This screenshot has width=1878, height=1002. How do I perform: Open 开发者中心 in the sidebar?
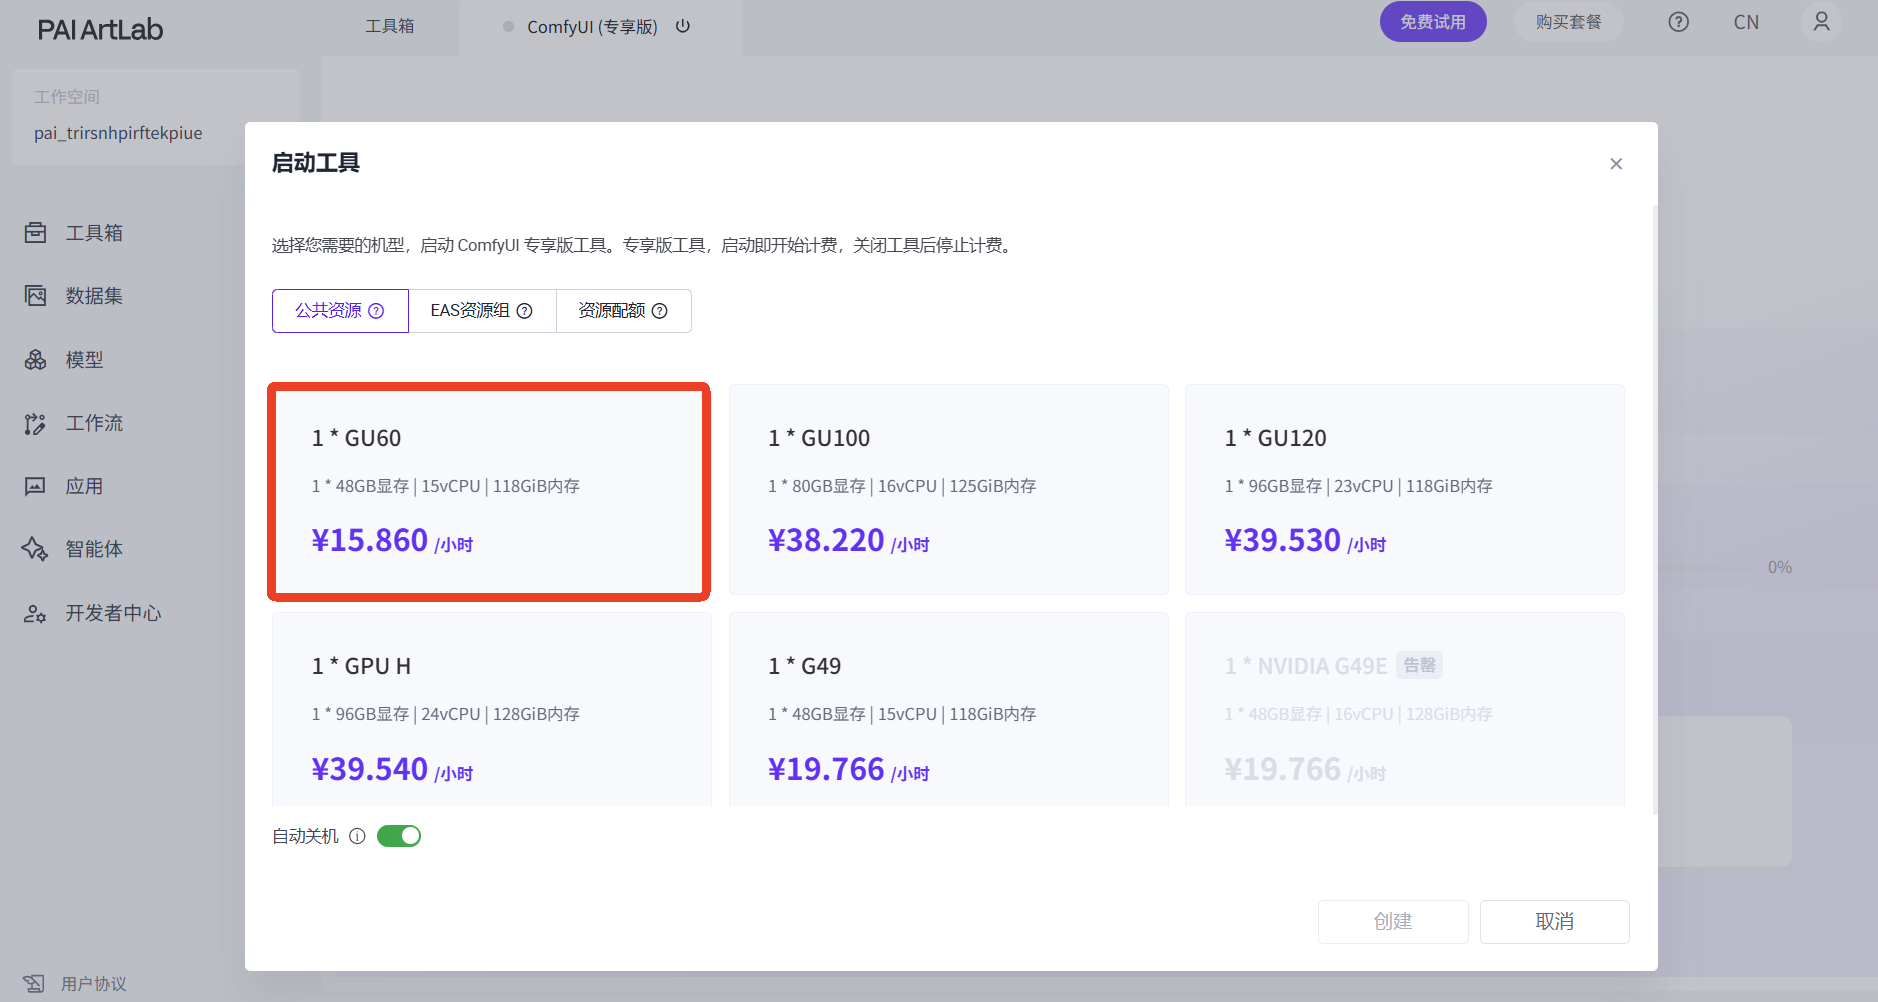tap(113, 613)
